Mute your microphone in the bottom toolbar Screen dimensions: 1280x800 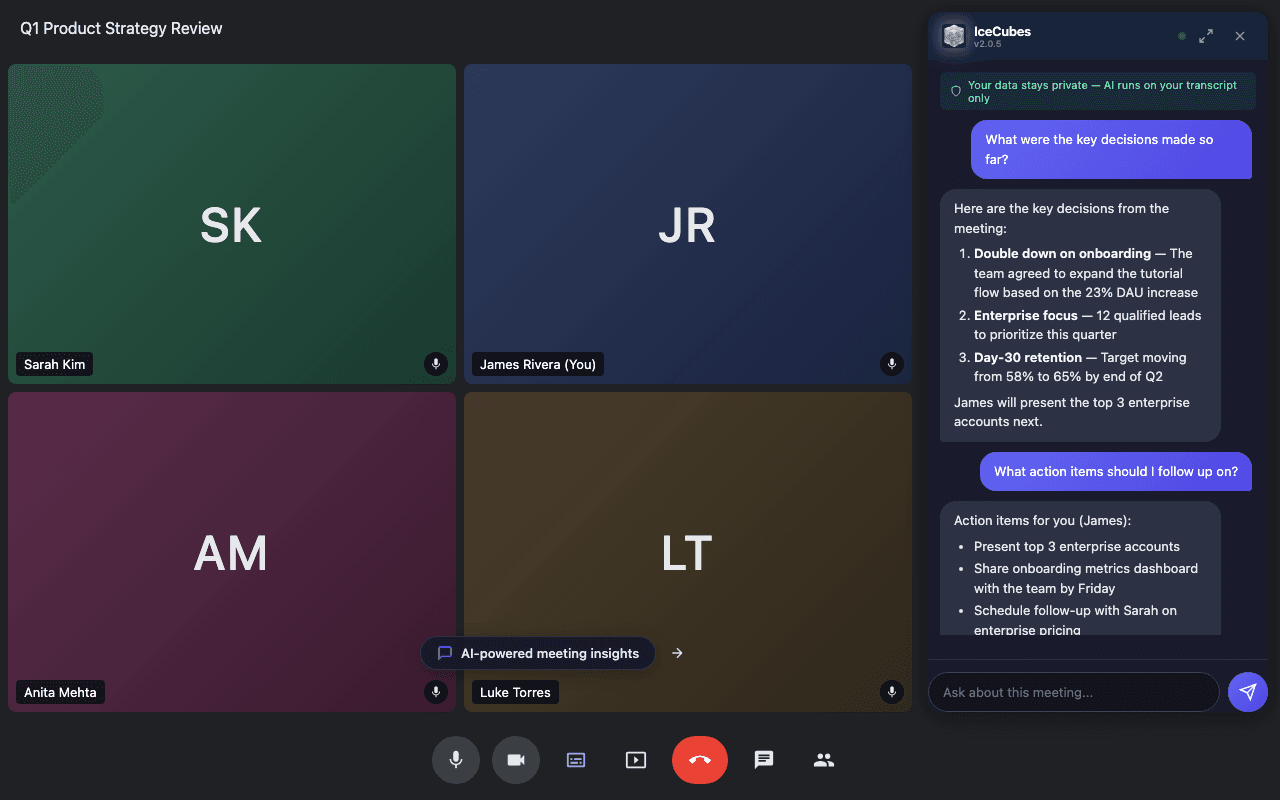[456, 760]
